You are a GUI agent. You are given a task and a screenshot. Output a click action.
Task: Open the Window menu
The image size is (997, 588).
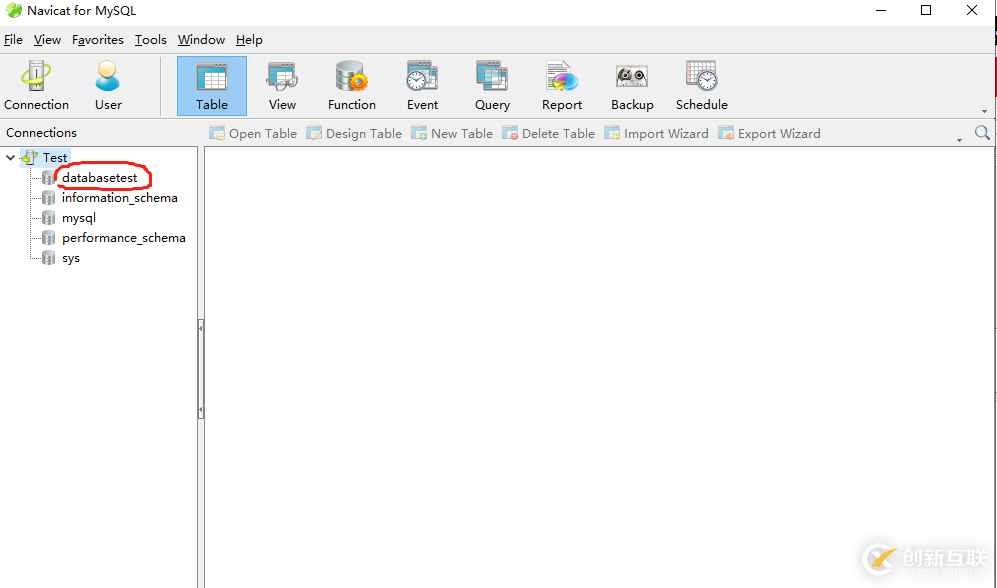coord(202,39)
